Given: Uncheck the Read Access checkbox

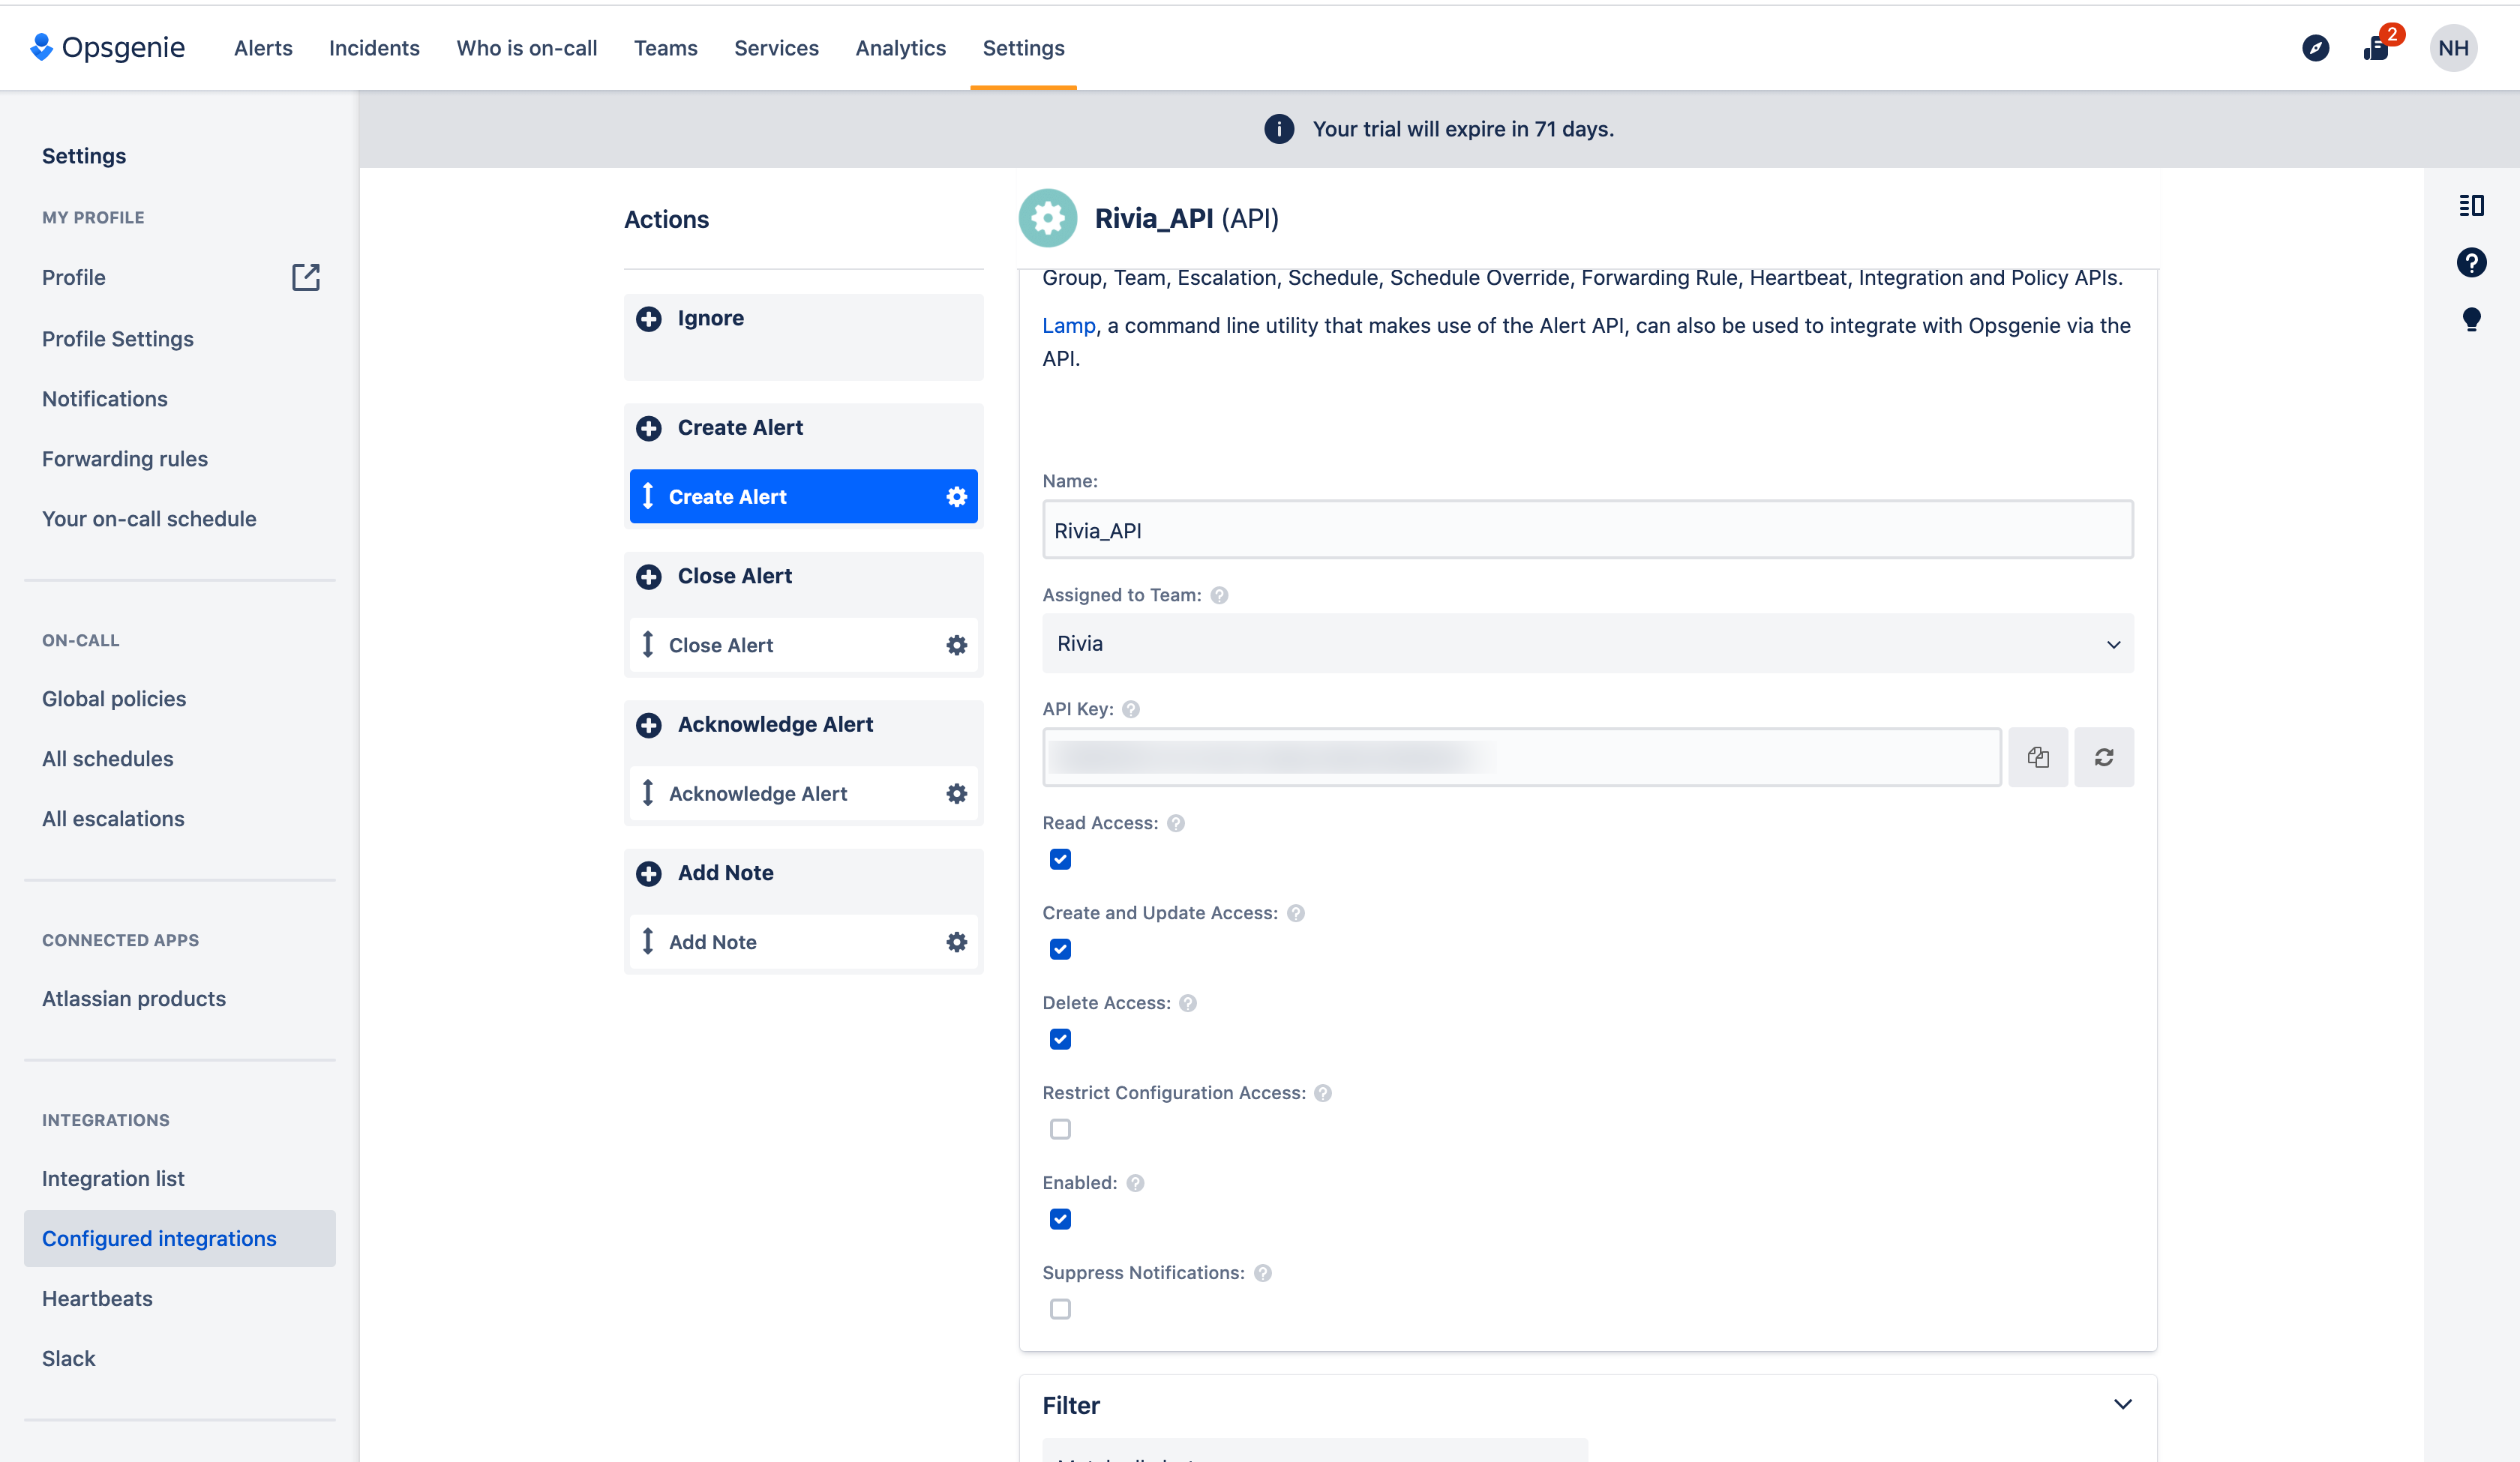Looking at the screenshot, I should tap(1060, 859).
